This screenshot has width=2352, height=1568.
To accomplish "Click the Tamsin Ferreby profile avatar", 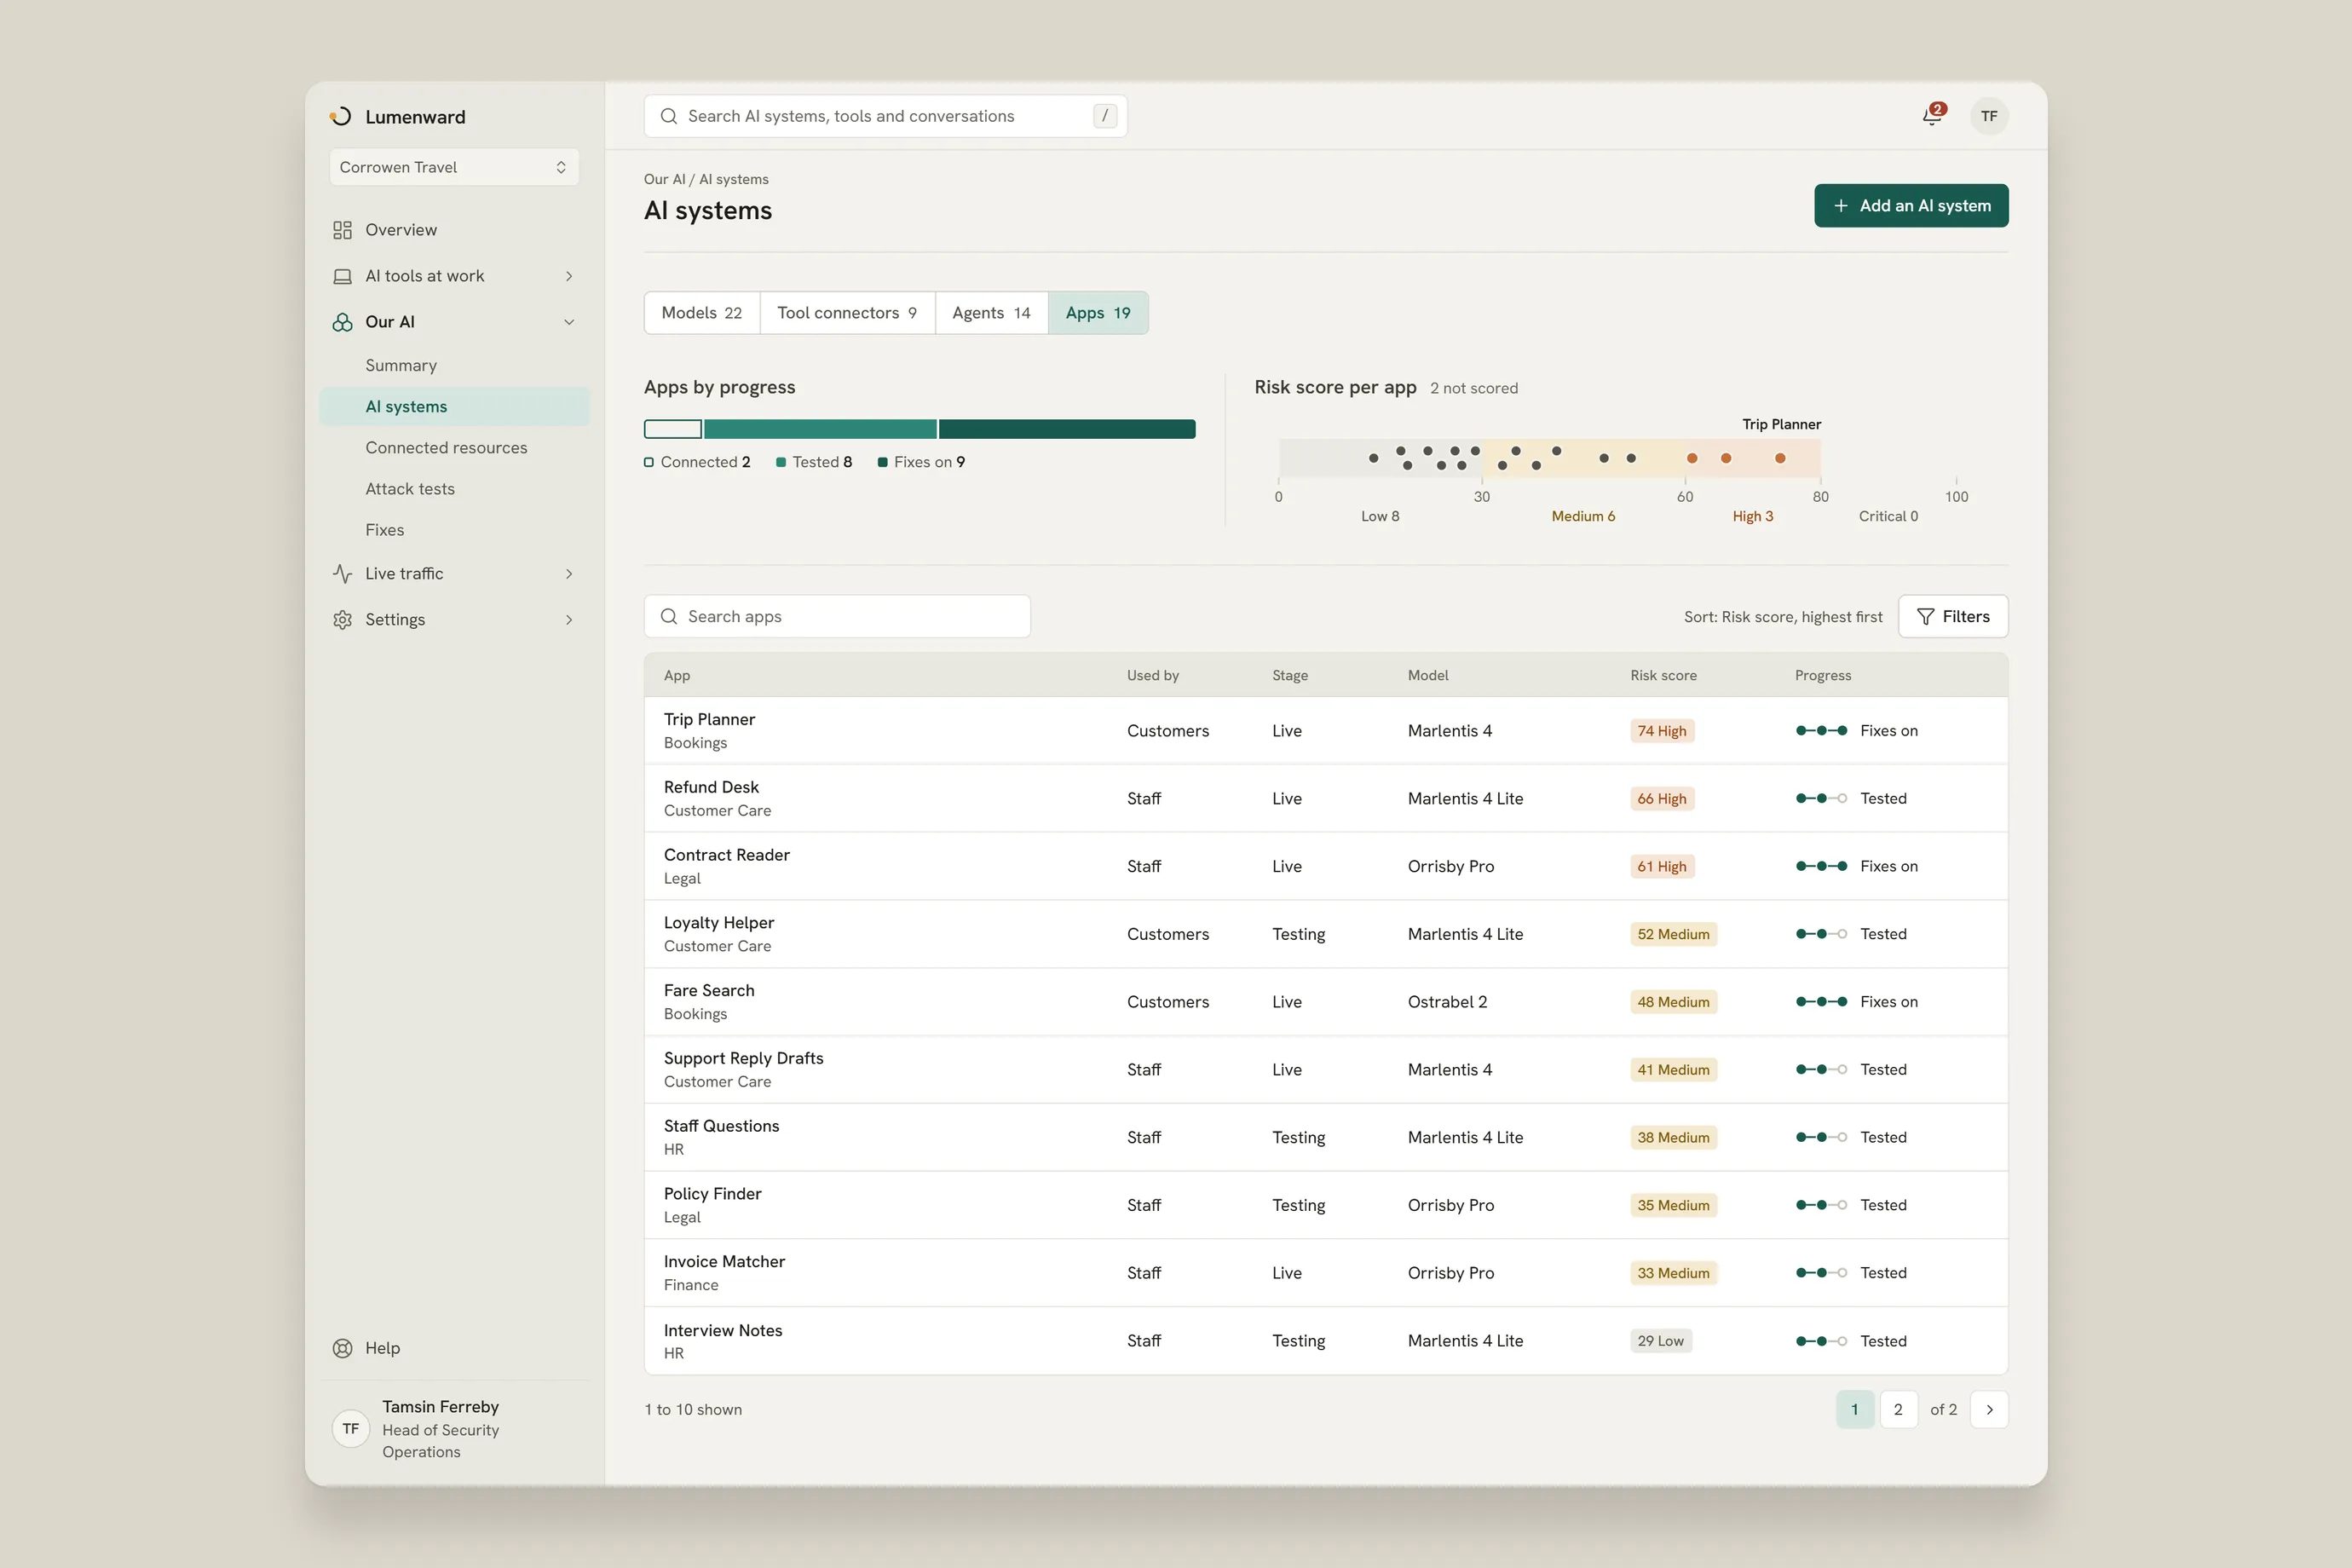I will [350, 1429].
